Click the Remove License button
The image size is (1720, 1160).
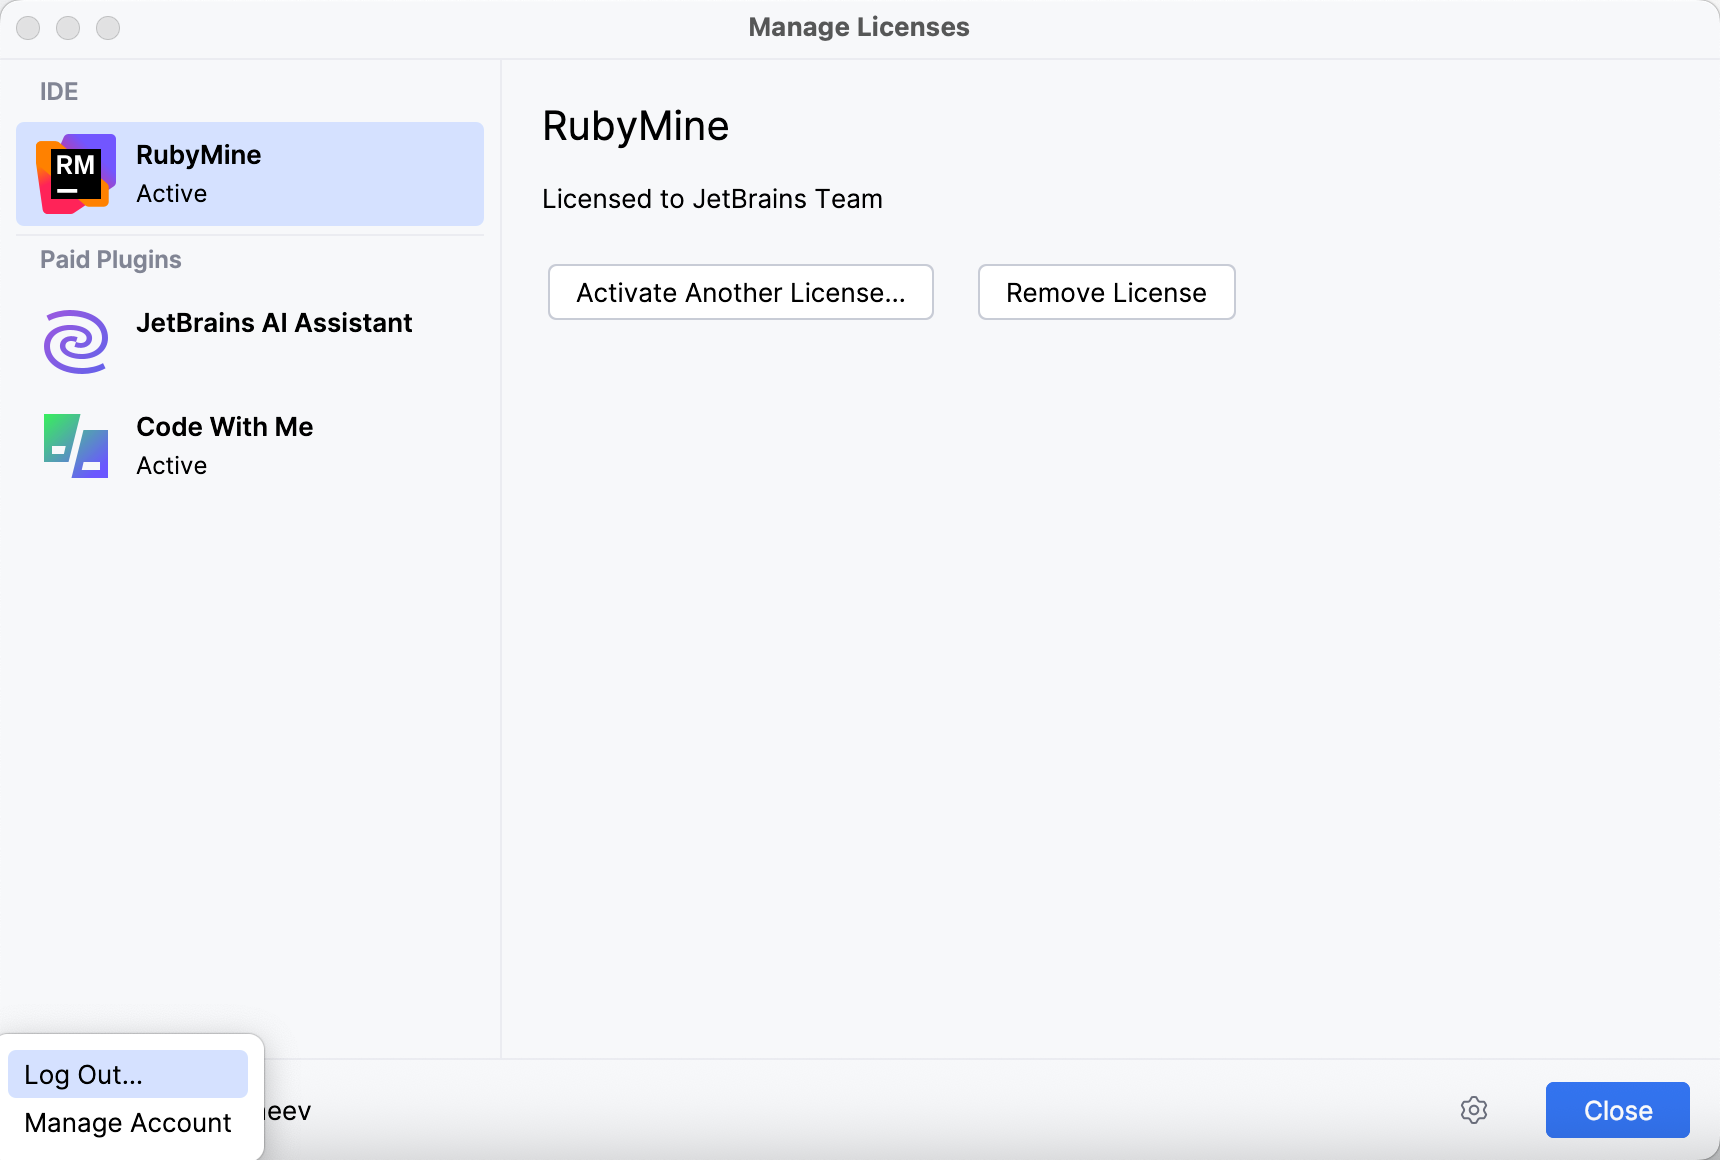(1105, 292)
